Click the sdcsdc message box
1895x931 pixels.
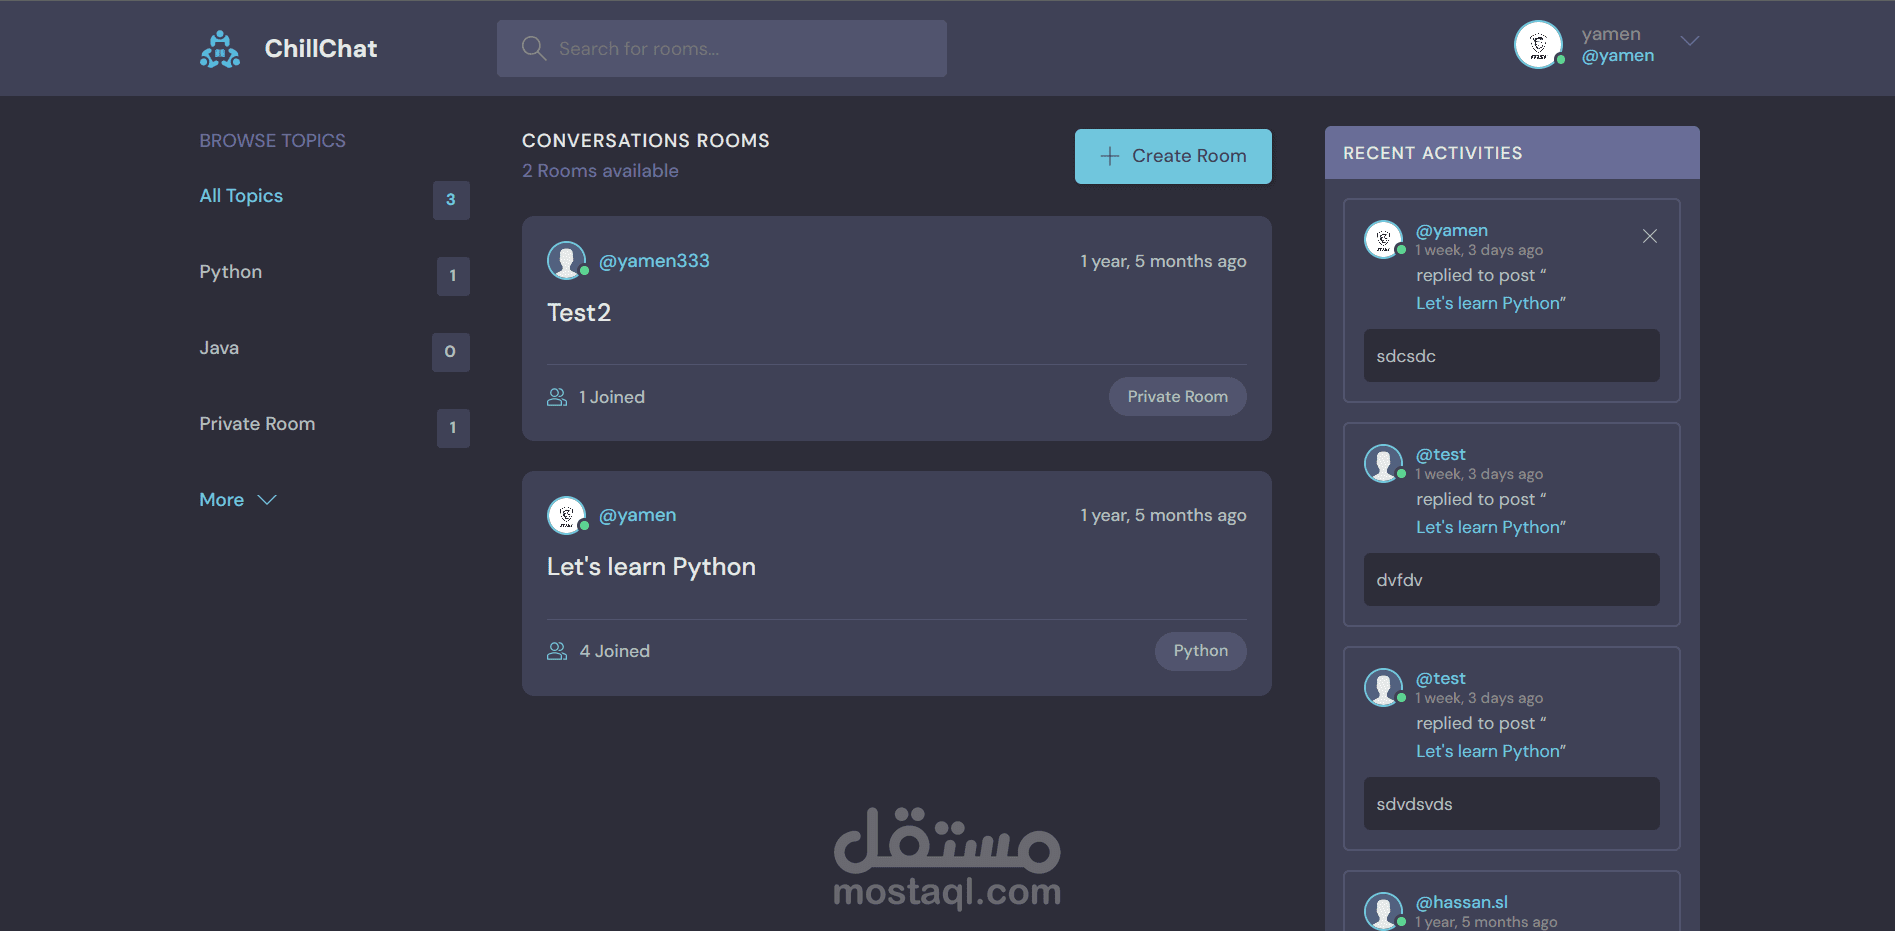point(1511,356)
